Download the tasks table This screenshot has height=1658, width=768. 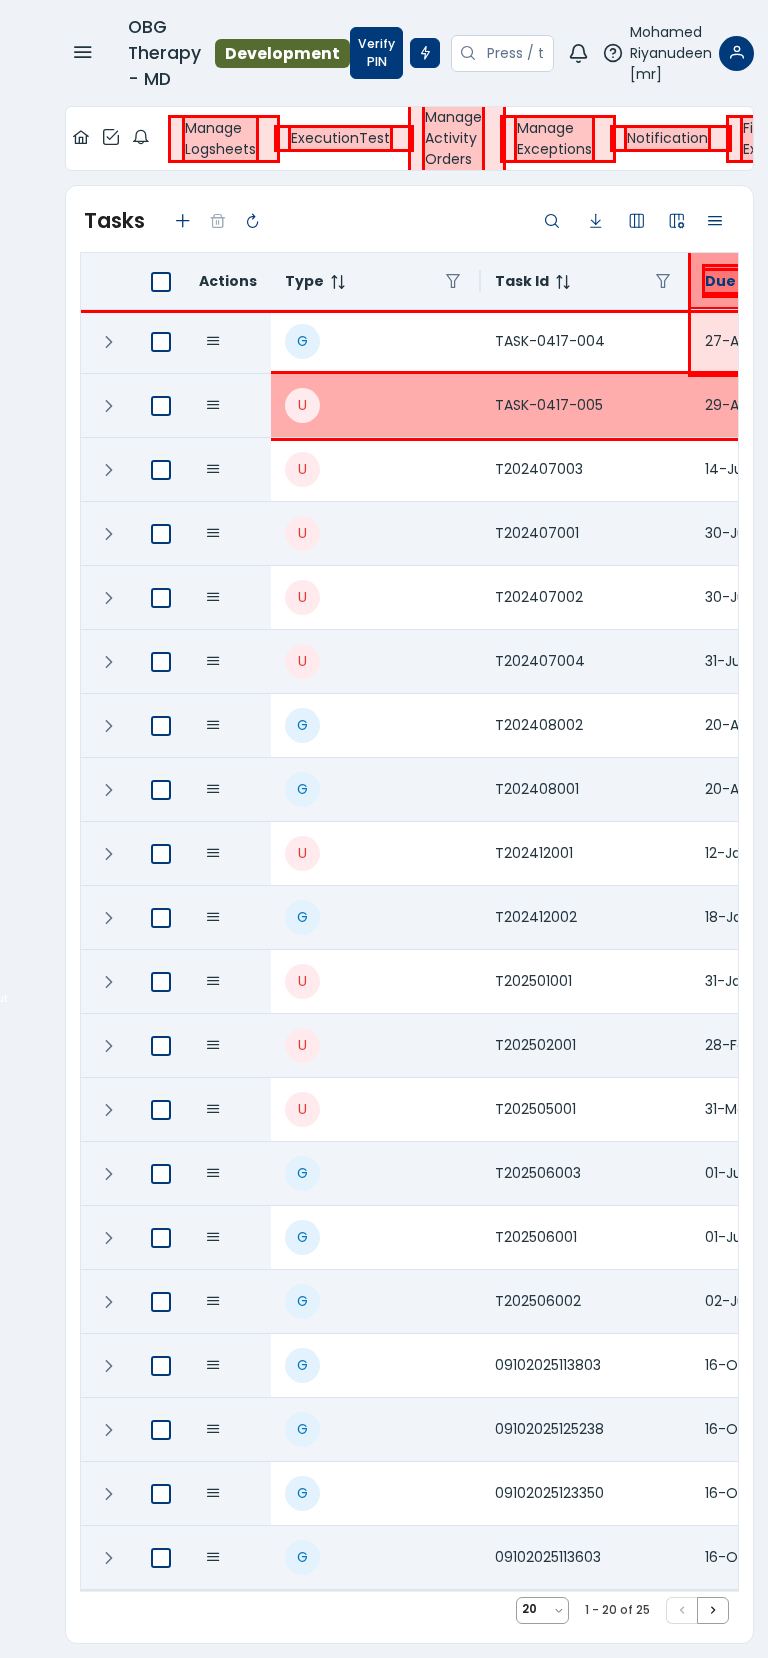tap(595, 221)
